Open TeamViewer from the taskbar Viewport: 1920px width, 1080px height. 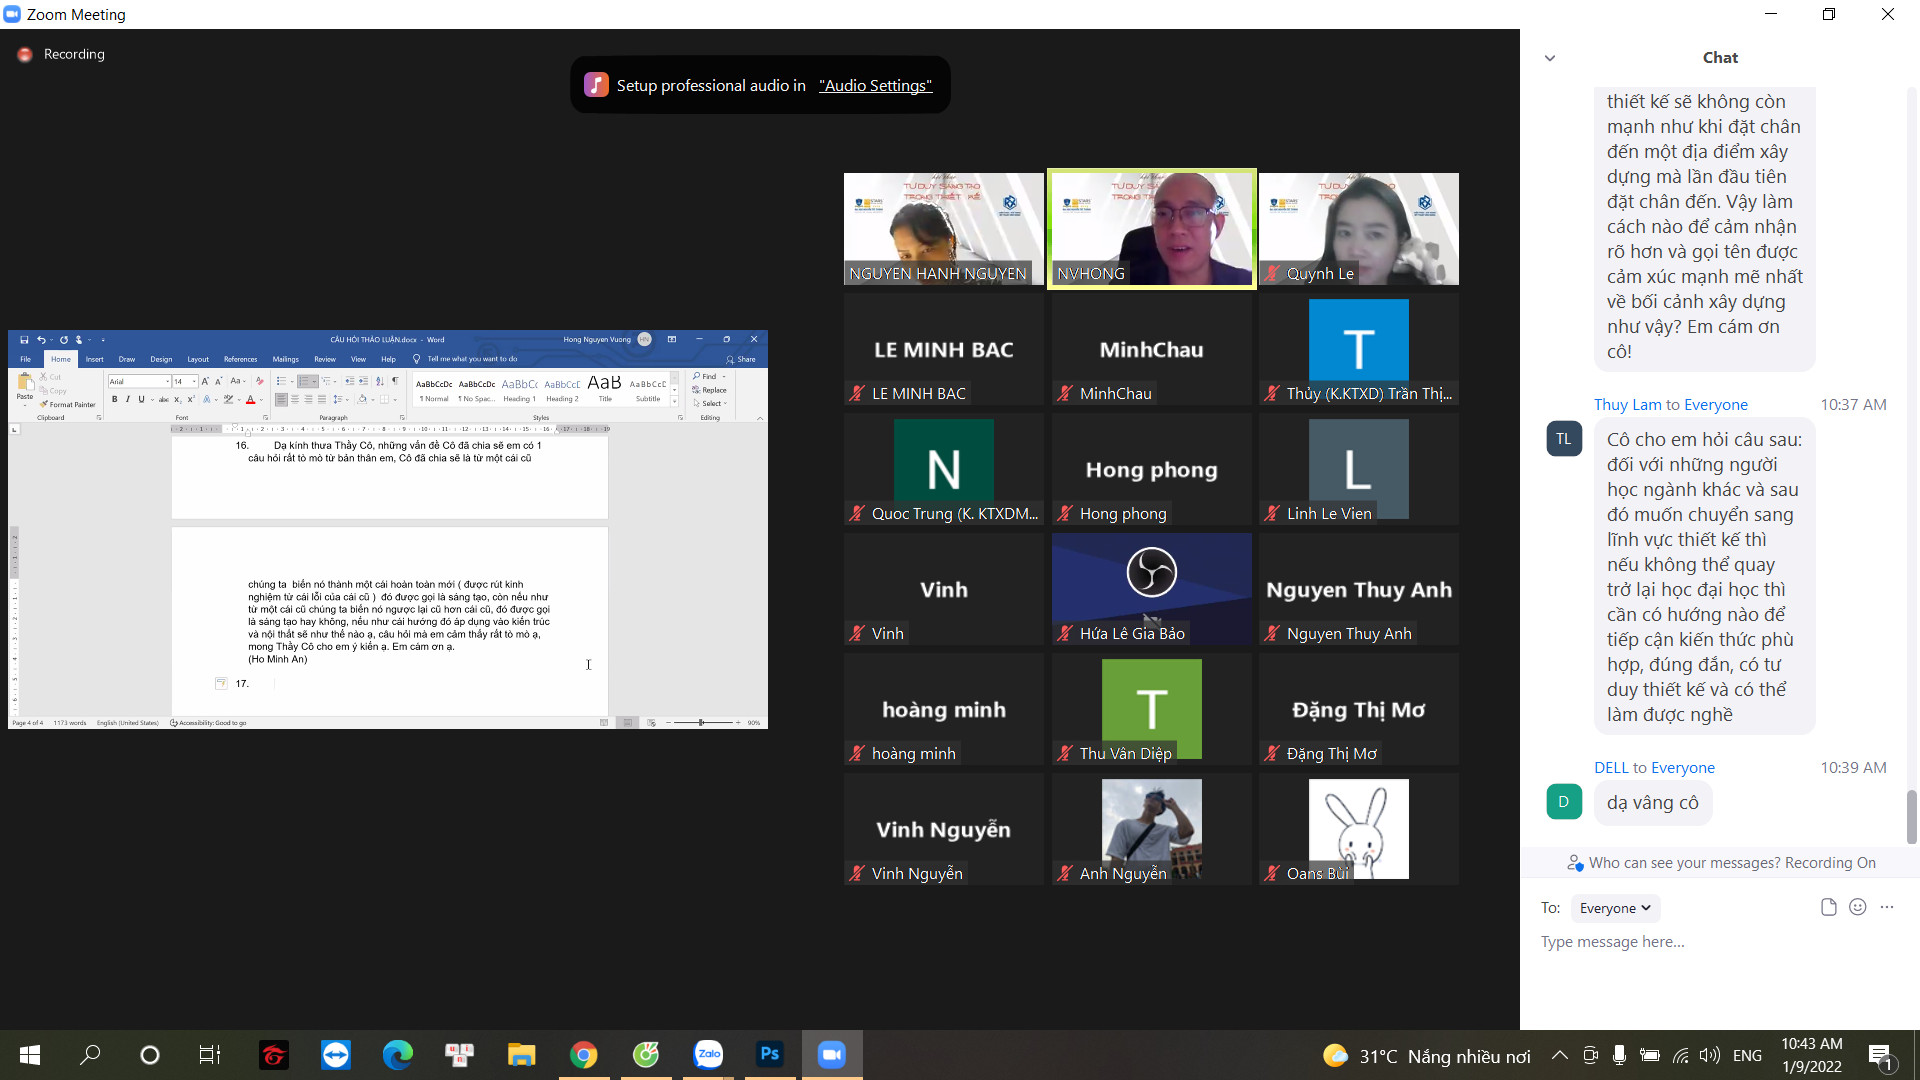(x=336, y=1054)
